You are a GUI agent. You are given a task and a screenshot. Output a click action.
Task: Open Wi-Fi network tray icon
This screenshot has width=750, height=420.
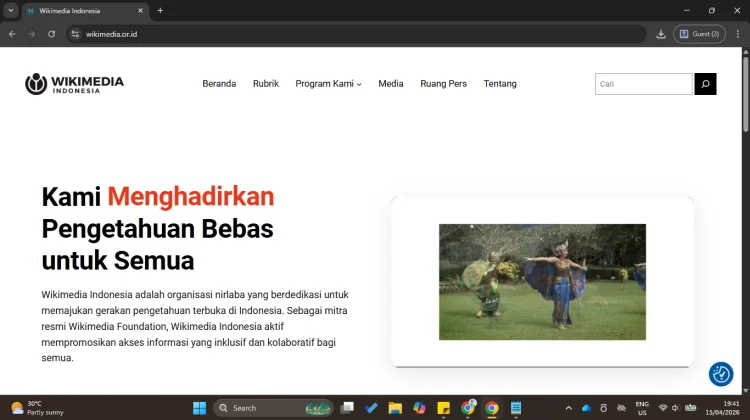point(663,408)
